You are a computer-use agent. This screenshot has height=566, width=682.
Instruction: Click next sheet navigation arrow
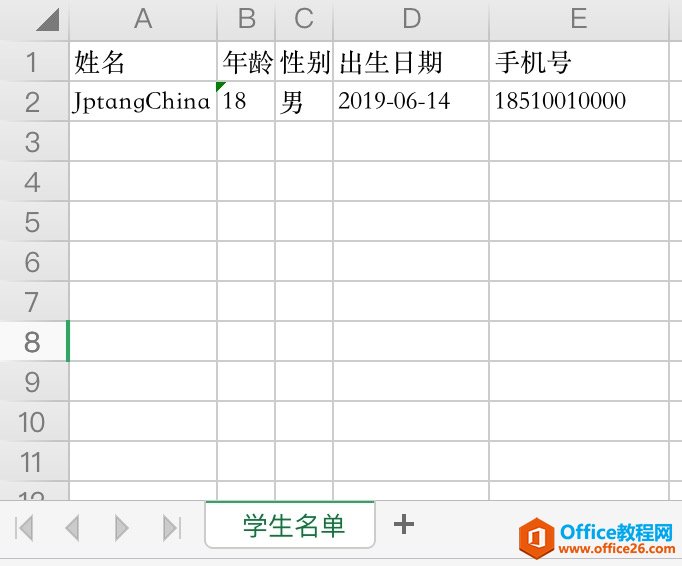(x=122, y=528)
